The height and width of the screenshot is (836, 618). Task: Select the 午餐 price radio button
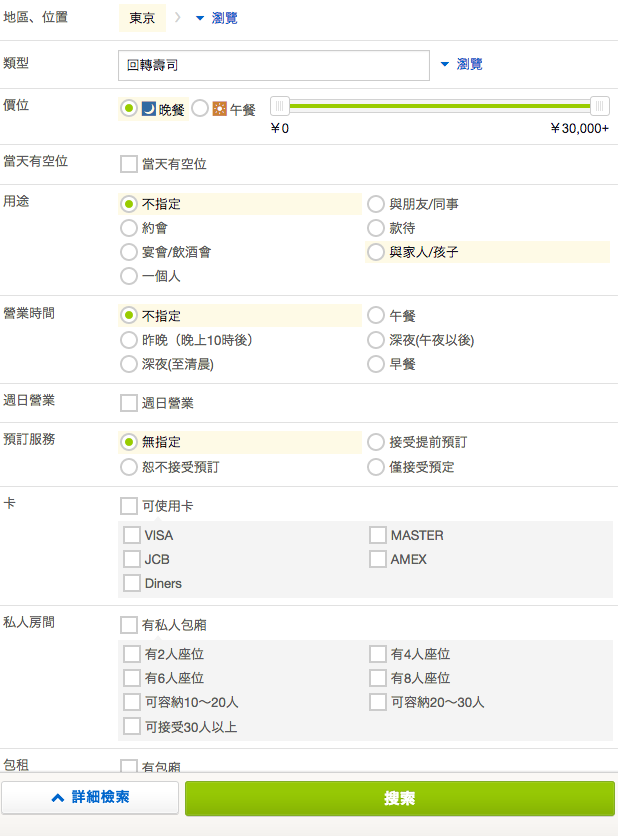tap(200, 108)
